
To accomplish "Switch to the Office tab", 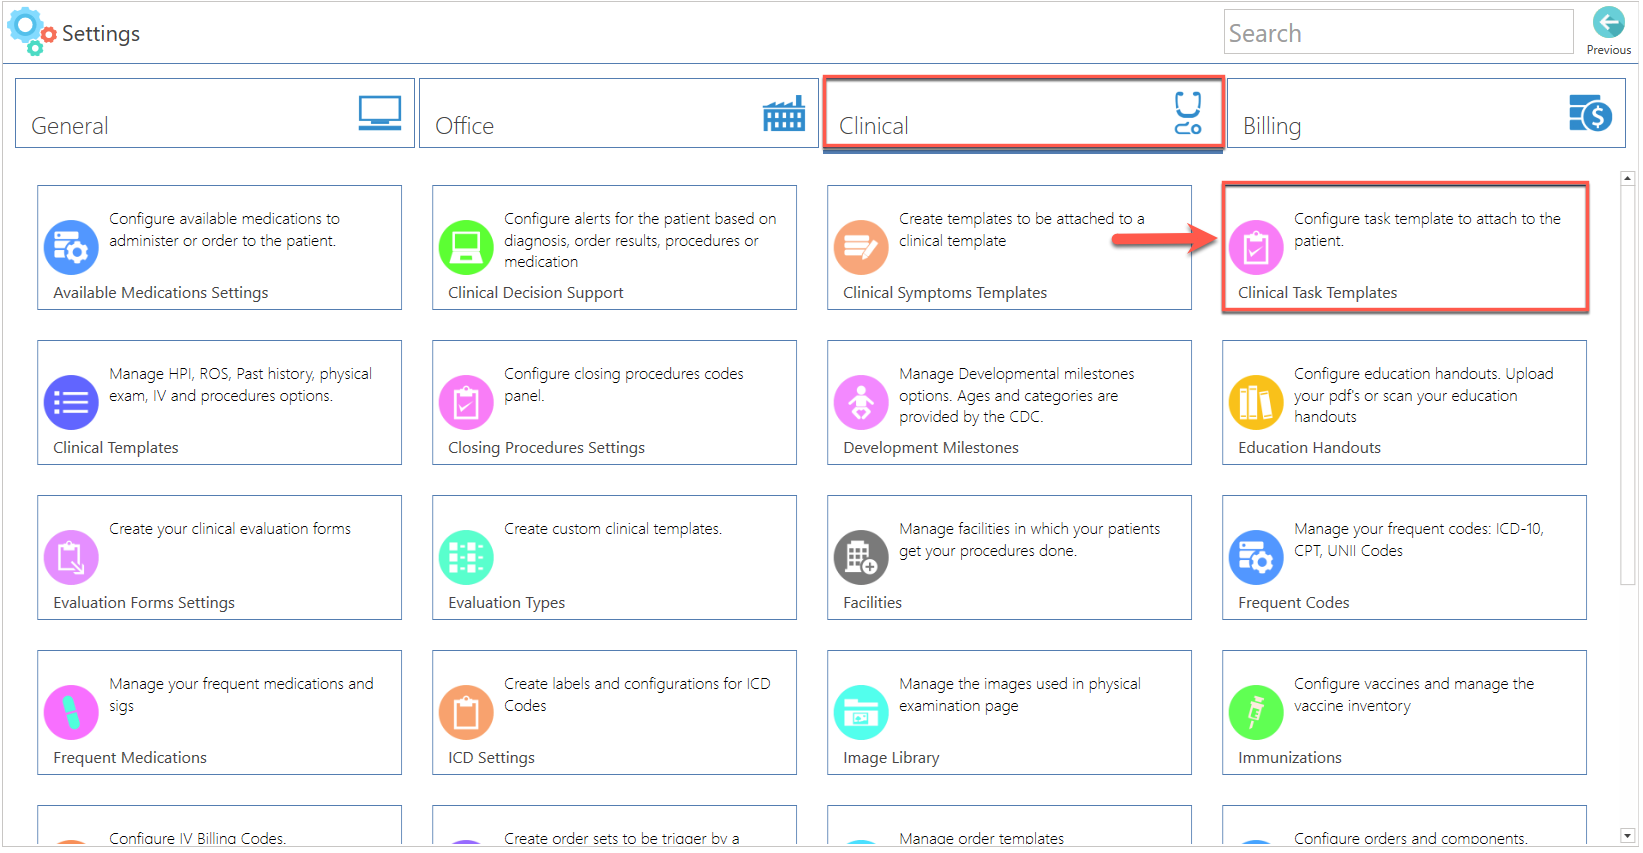I will (619, 113).
